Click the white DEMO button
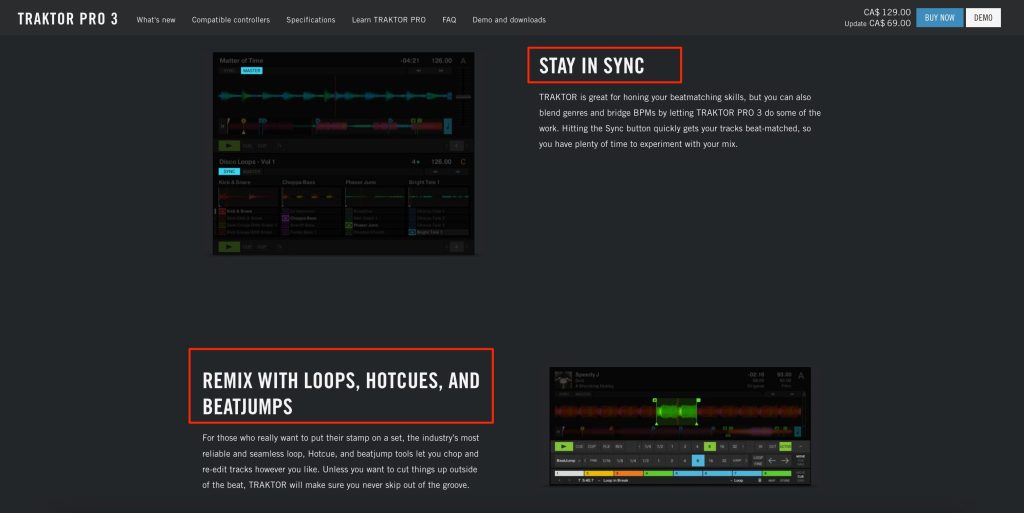The height and width of the screenshot is (513, 1024). pos(983,18)
